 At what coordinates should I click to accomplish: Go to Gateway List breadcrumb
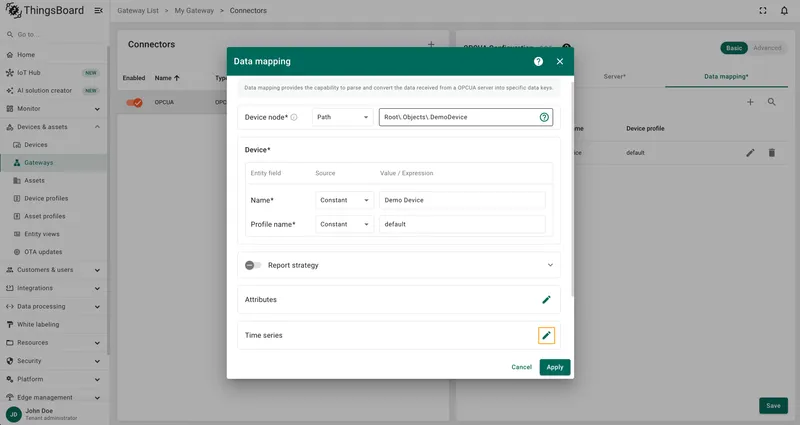[x=138, y=10]
